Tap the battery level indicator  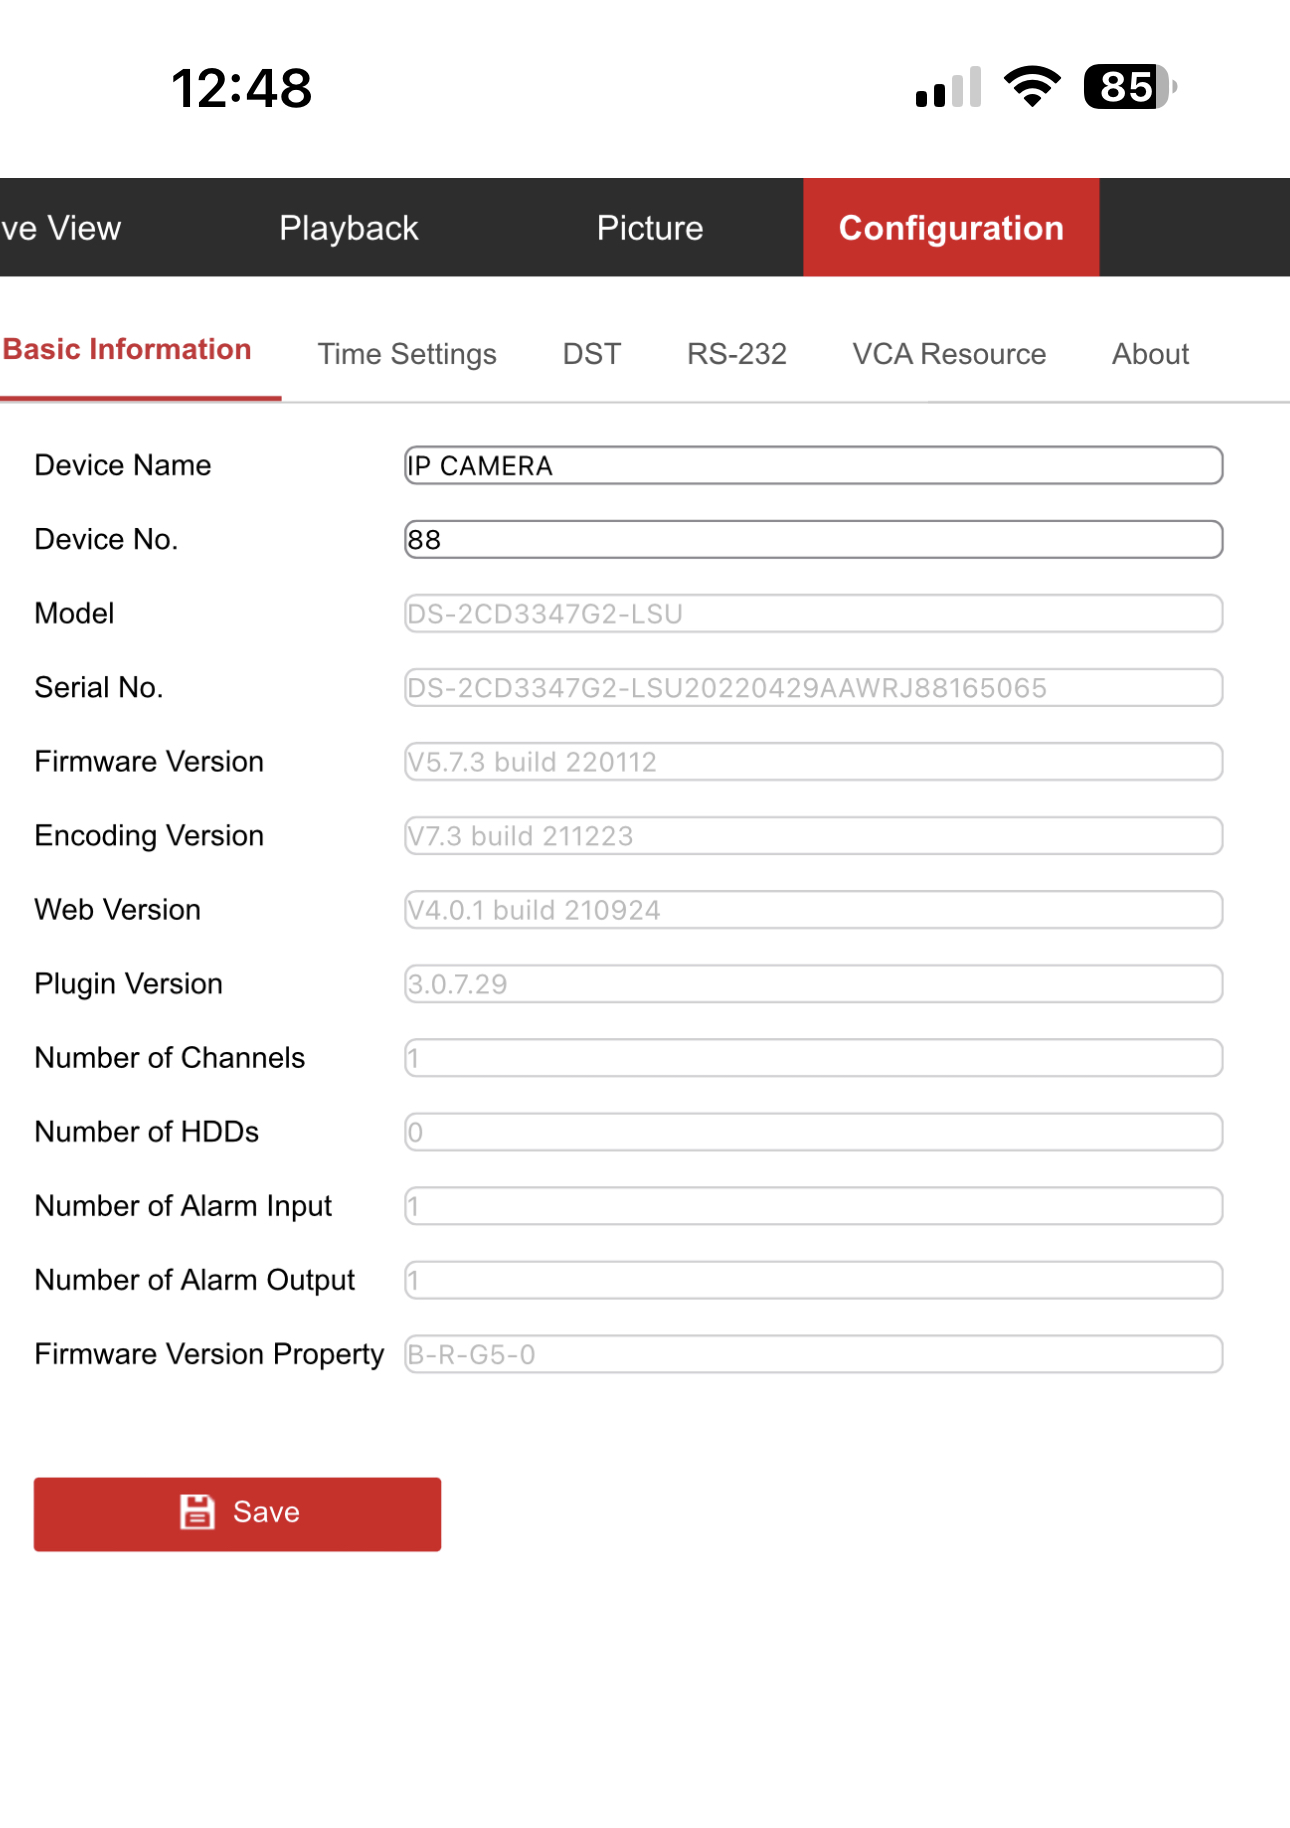pyautogui.click(x=1129, y=87)
